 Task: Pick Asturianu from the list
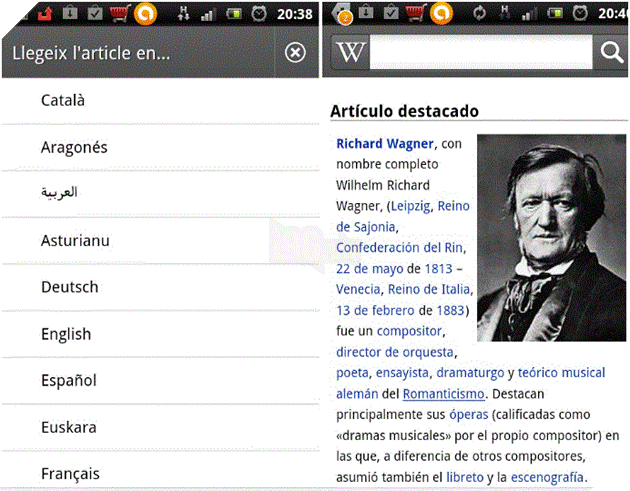(75, 240)
